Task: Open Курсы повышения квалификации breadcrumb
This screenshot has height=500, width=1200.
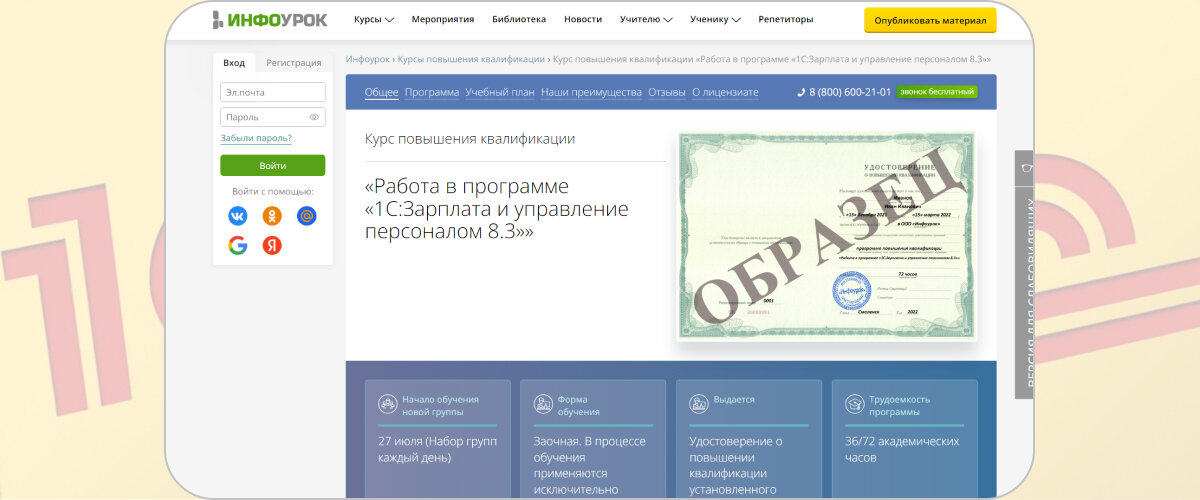Action: (471, 59)
